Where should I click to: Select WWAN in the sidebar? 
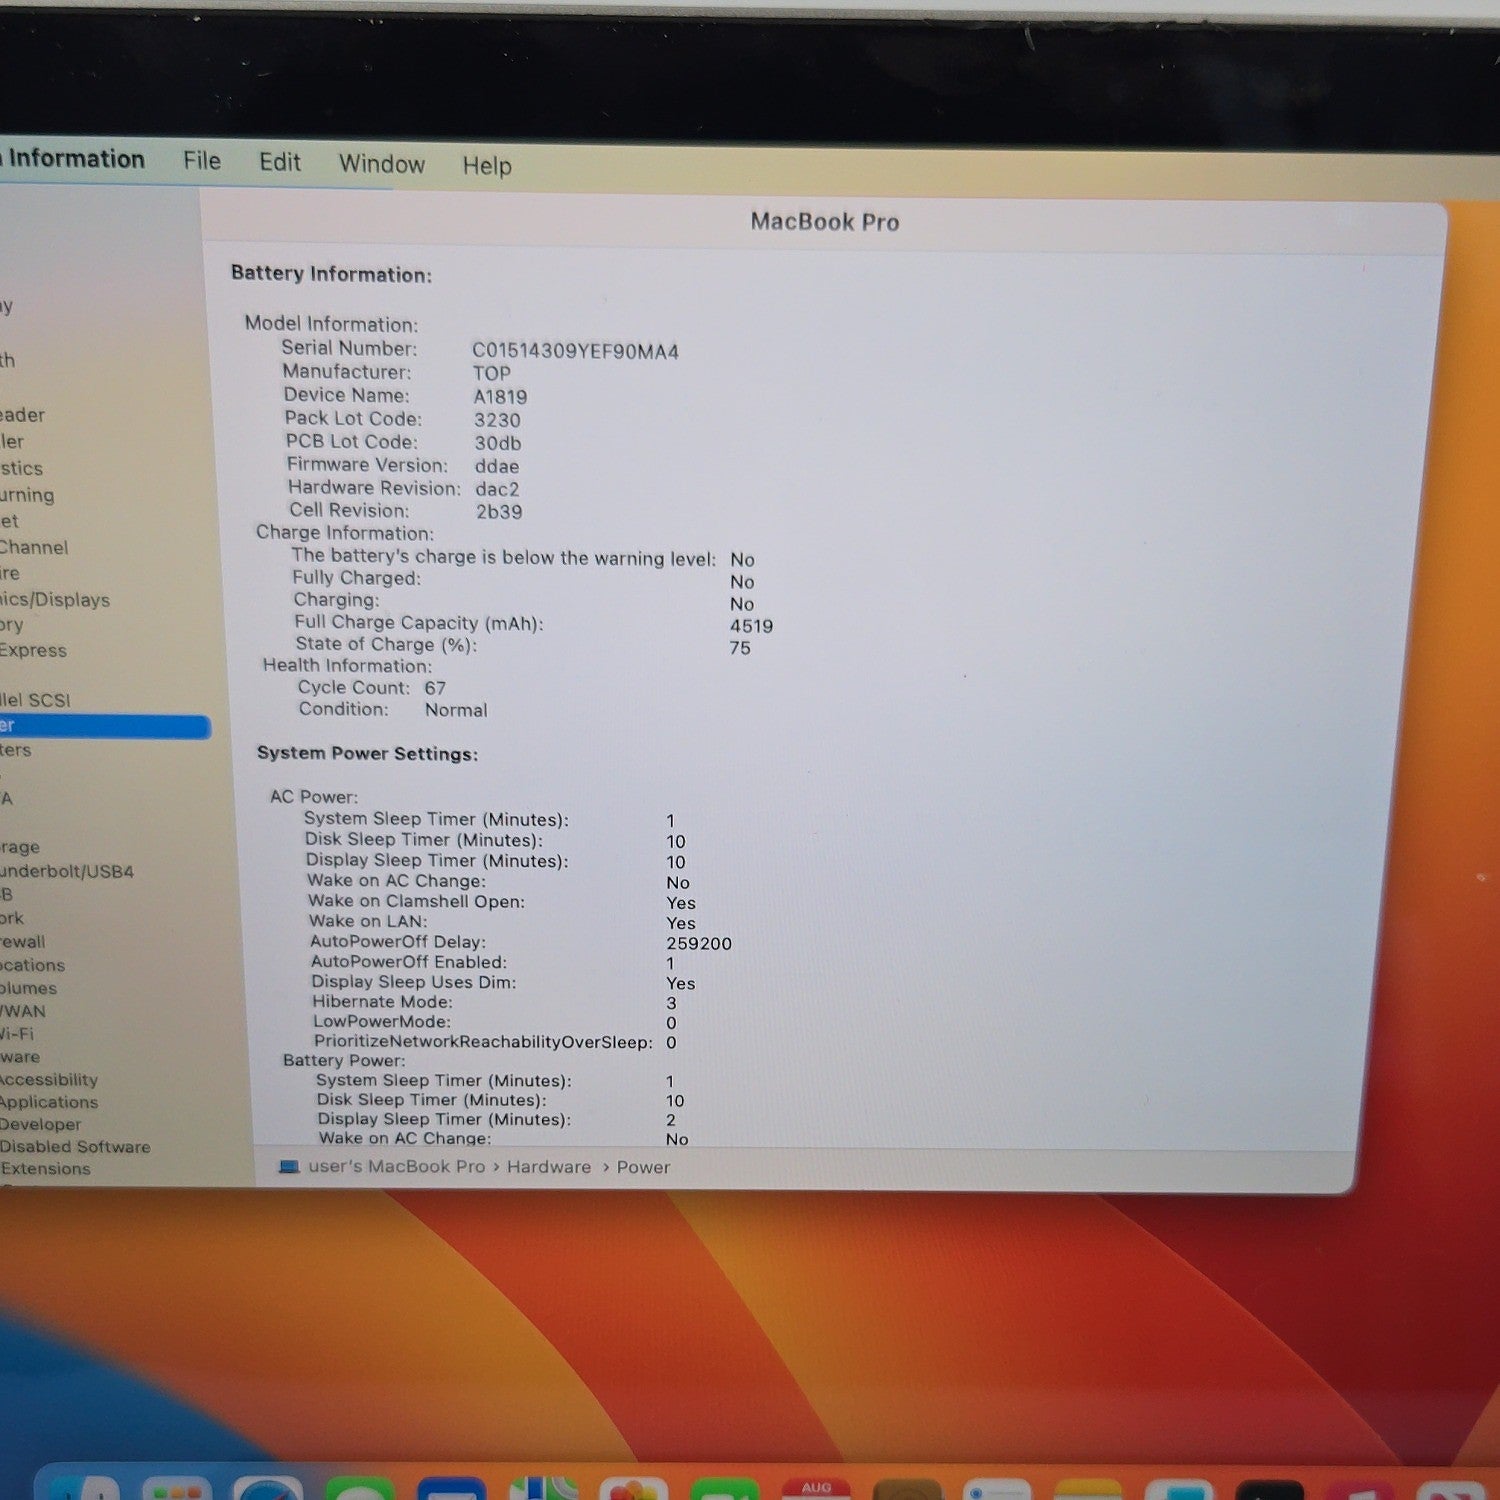click(23, 1011)
